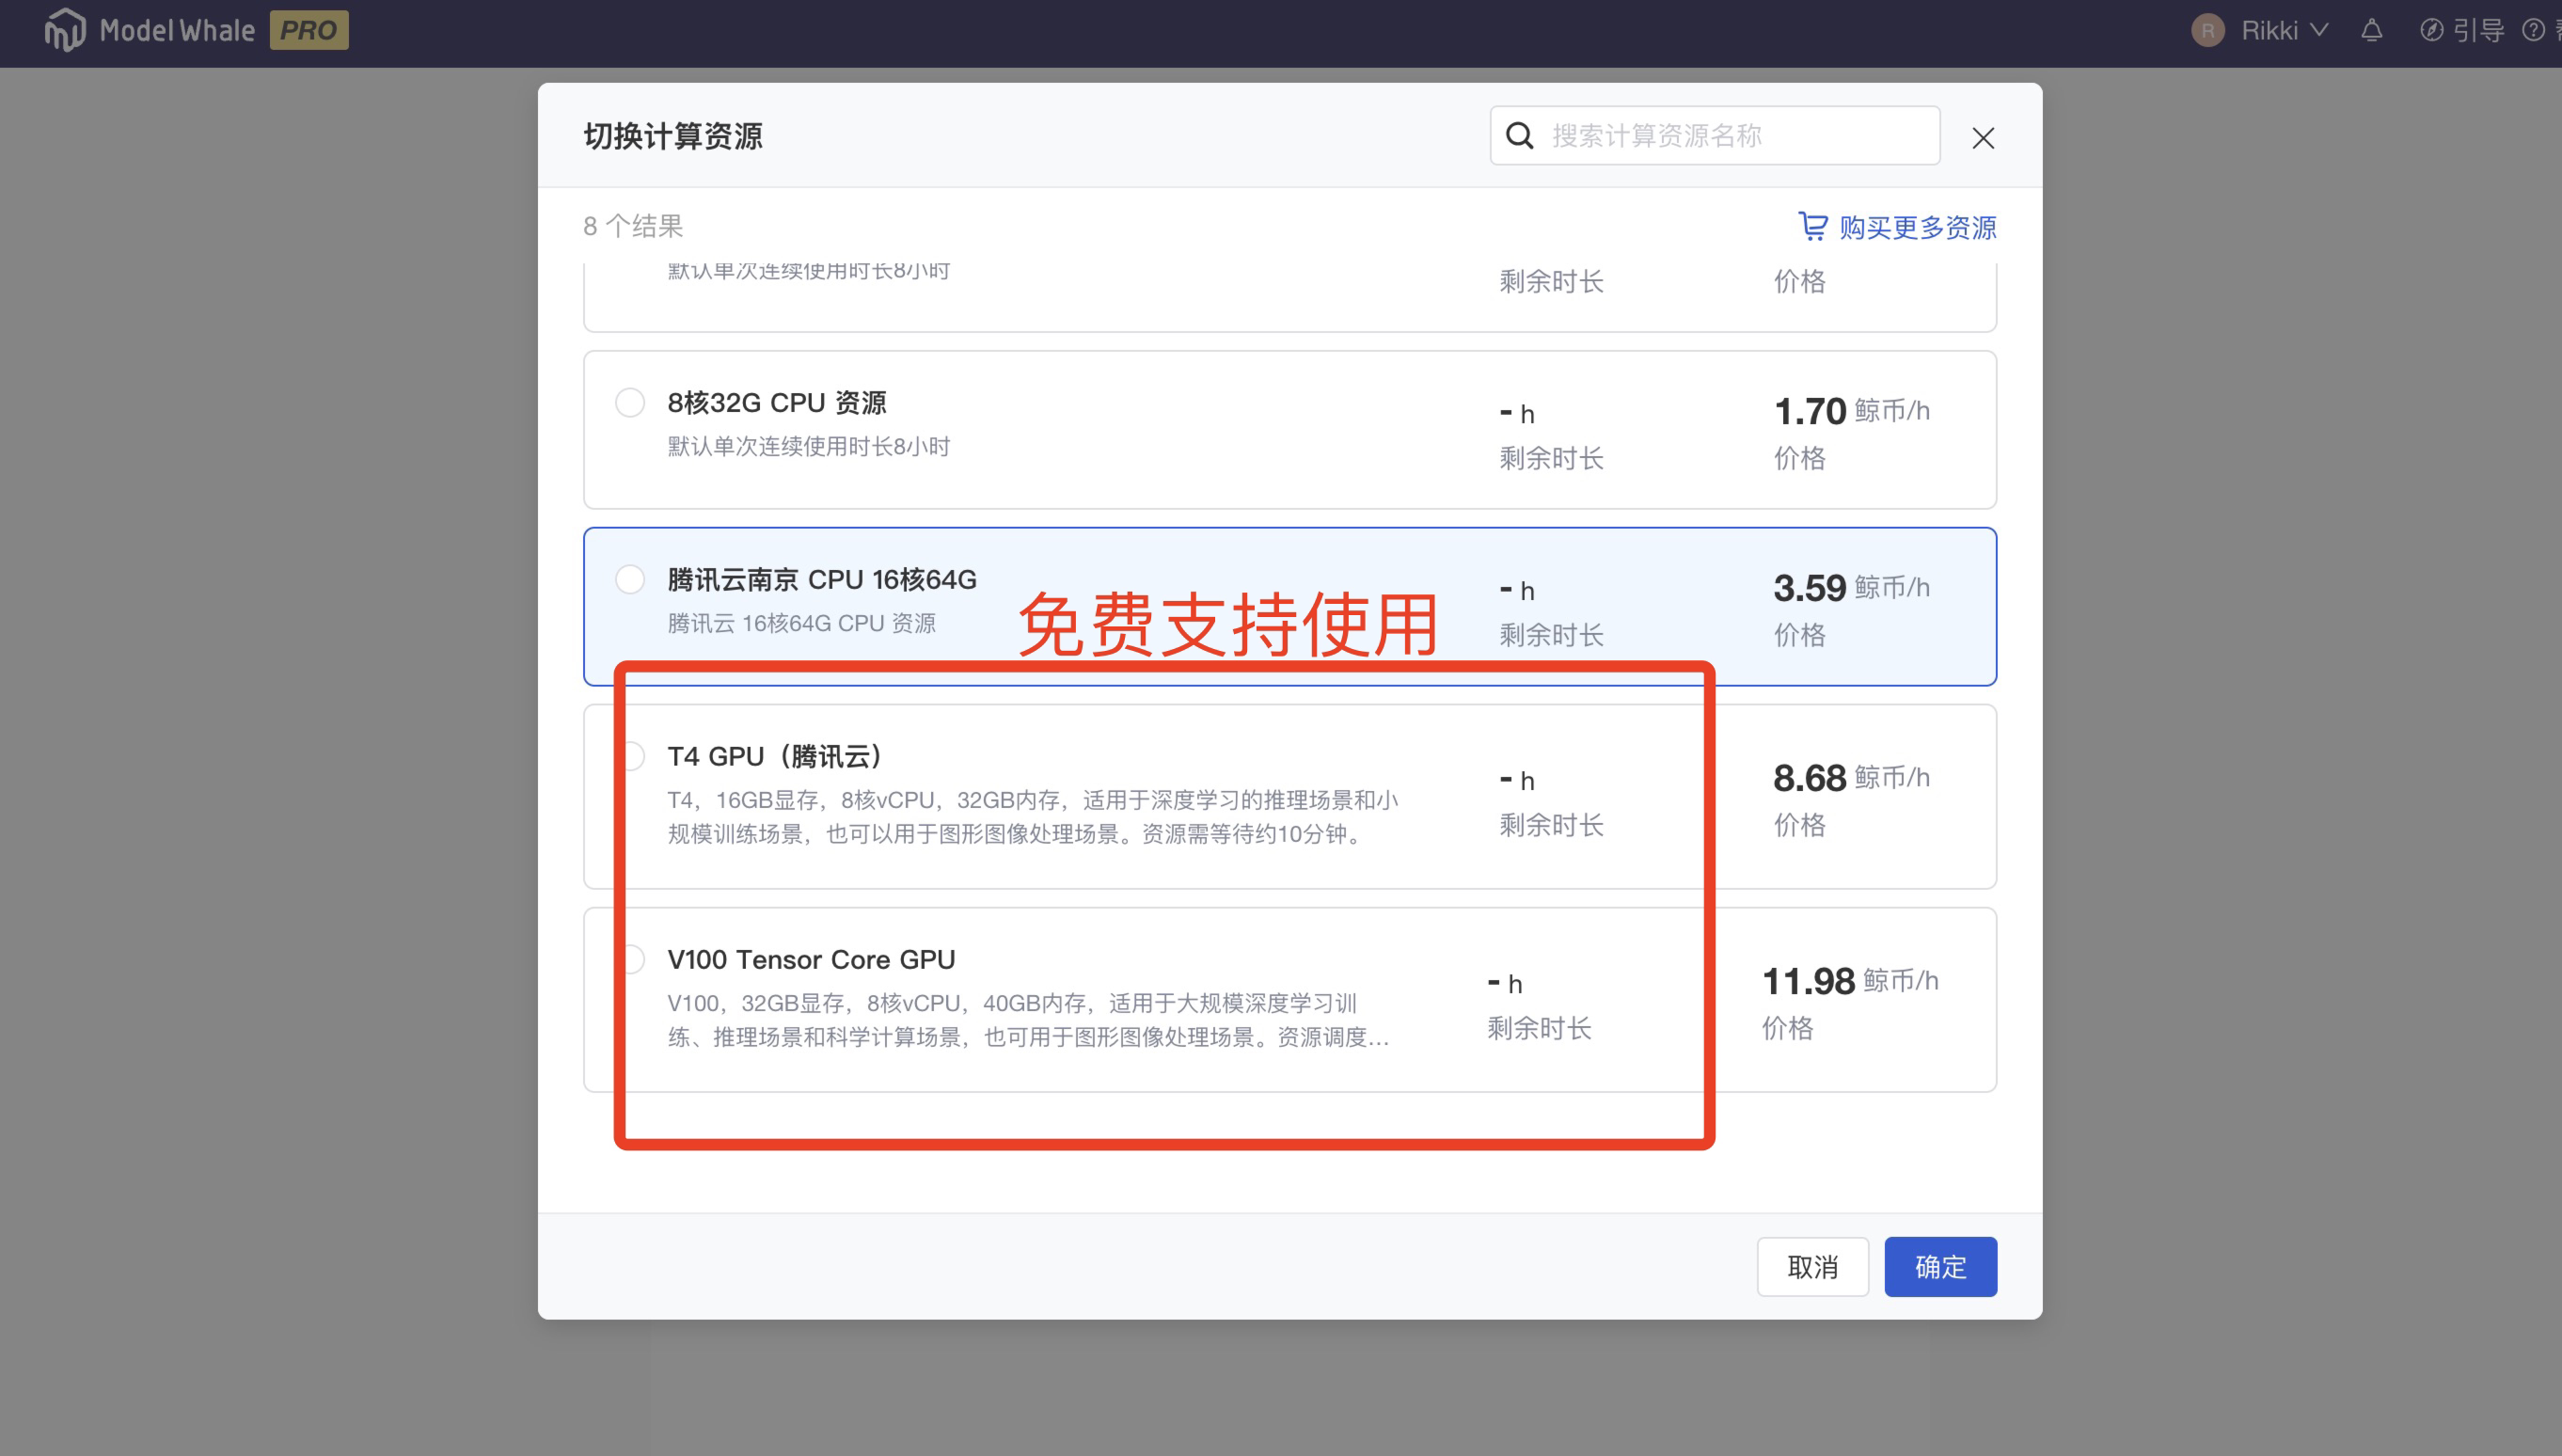Viewport: 2562px width, 1456px height.
Task: Click the help question mark icon
Action: pyautogui.click(x=2533, y=30)
